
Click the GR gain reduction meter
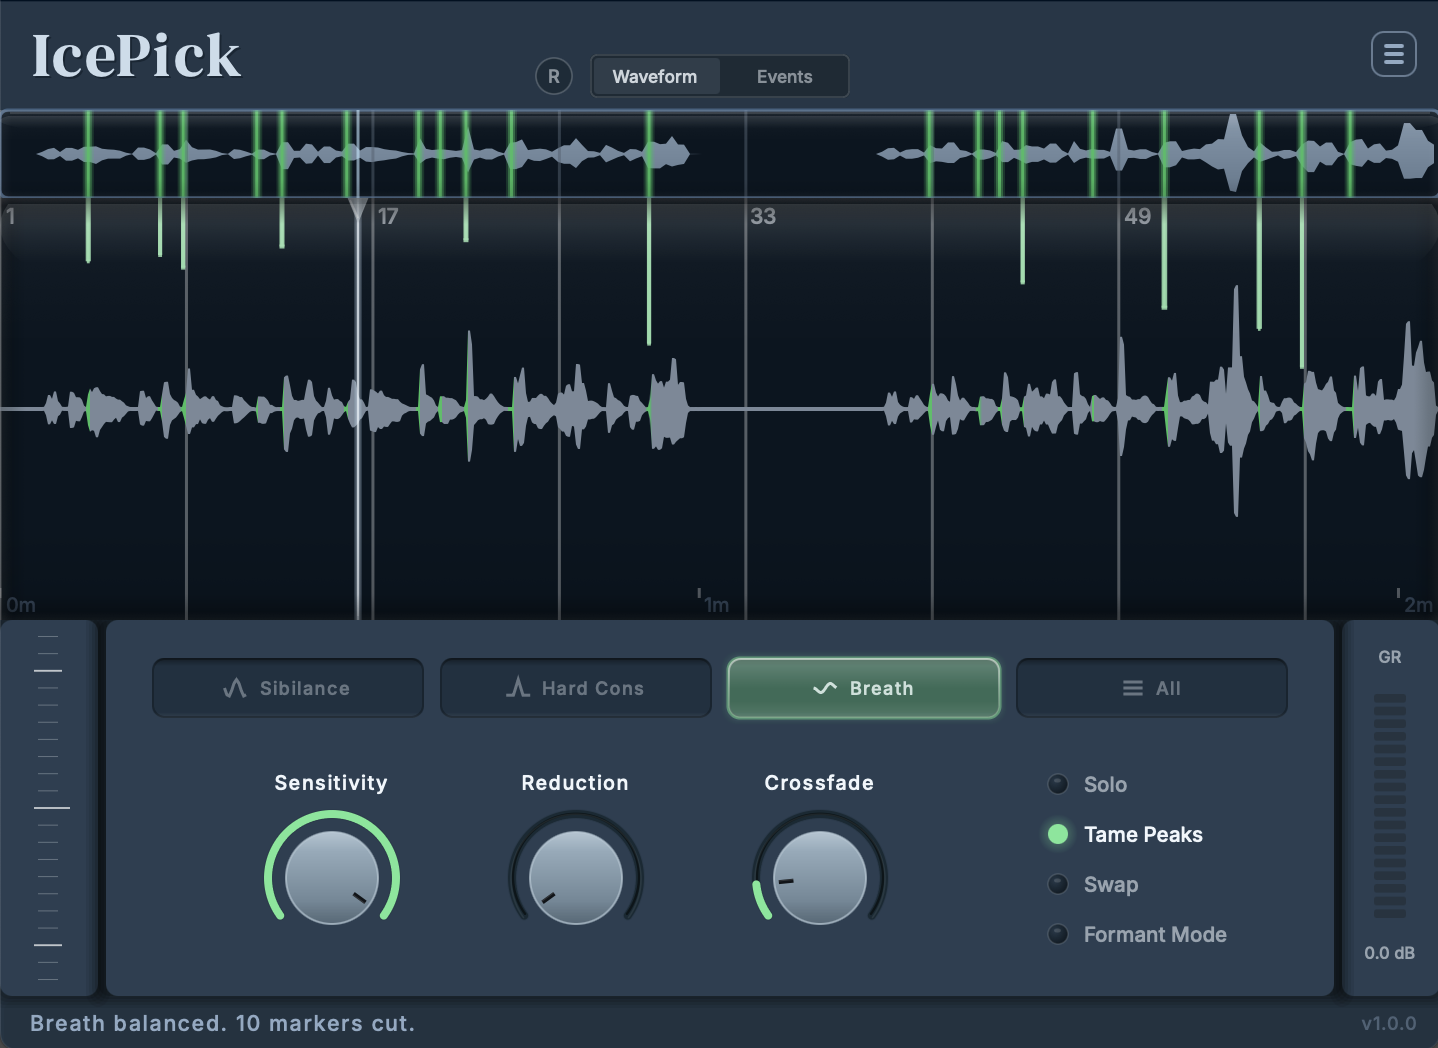click(x=1390, y=805)
